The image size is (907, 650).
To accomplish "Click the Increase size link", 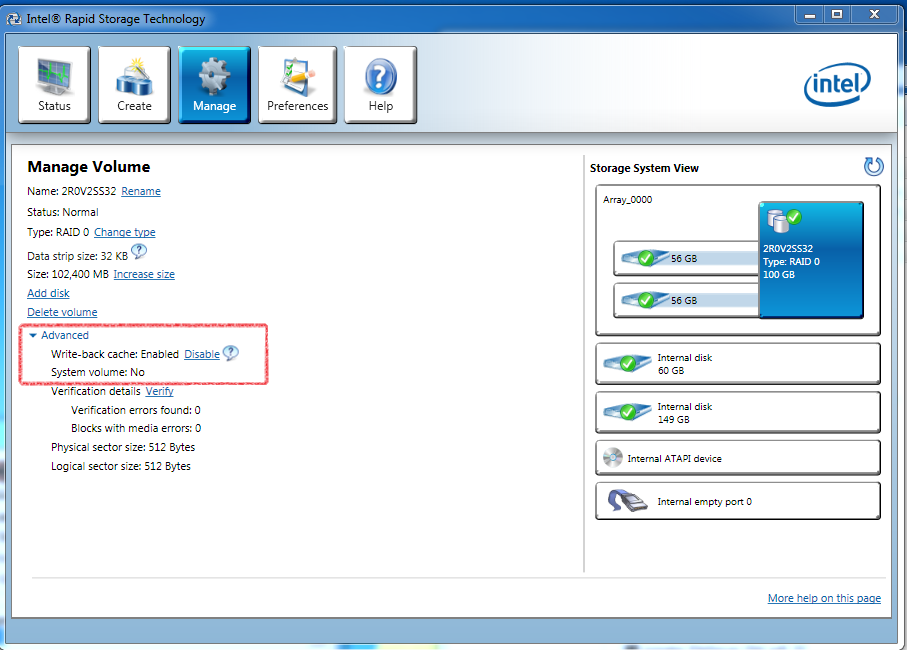I will pyautogui.click(x=144, y=275).
